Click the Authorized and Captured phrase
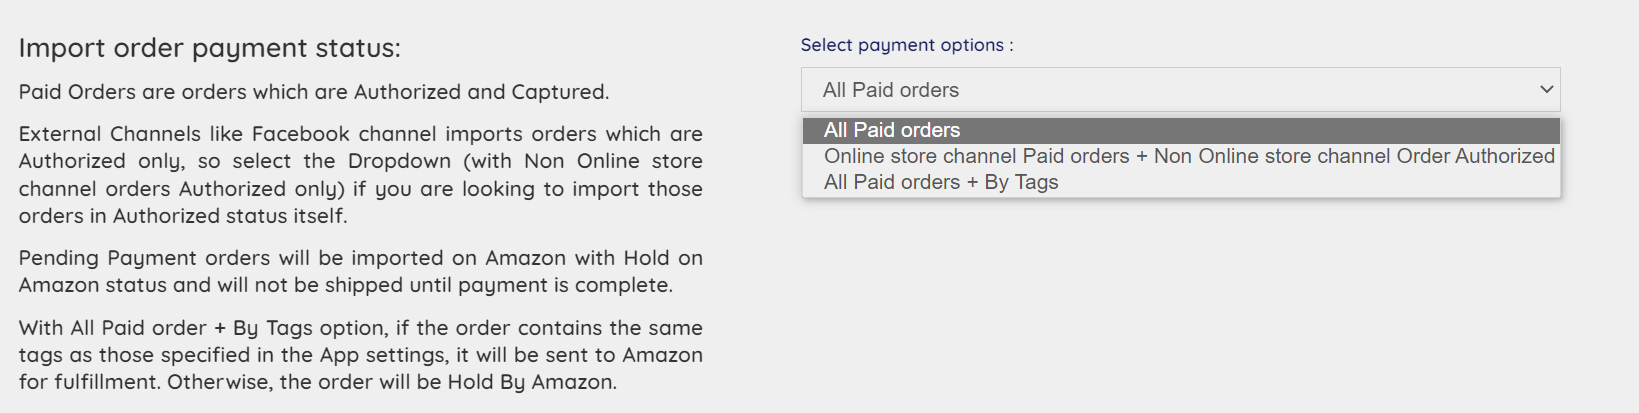1639x413 pixels. 480,92
